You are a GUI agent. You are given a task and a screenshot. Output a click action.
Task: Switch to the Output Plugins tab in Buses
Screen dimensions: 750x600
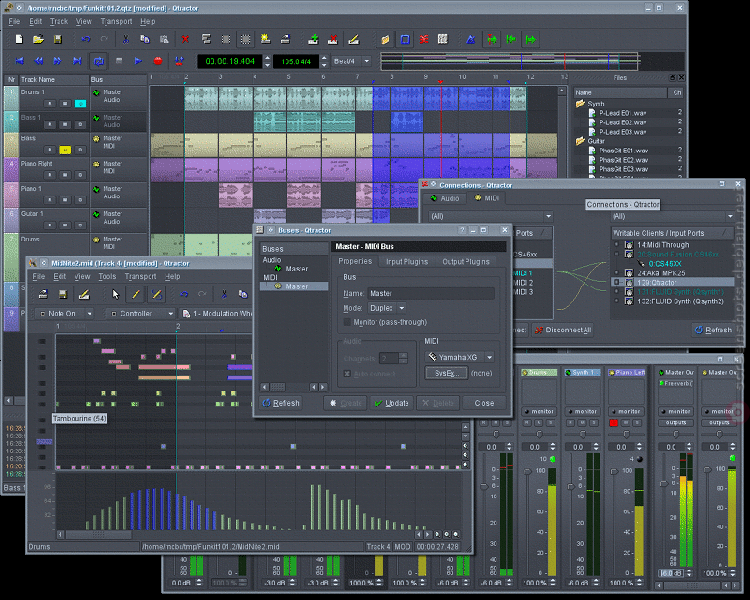[x=466, y=262]
